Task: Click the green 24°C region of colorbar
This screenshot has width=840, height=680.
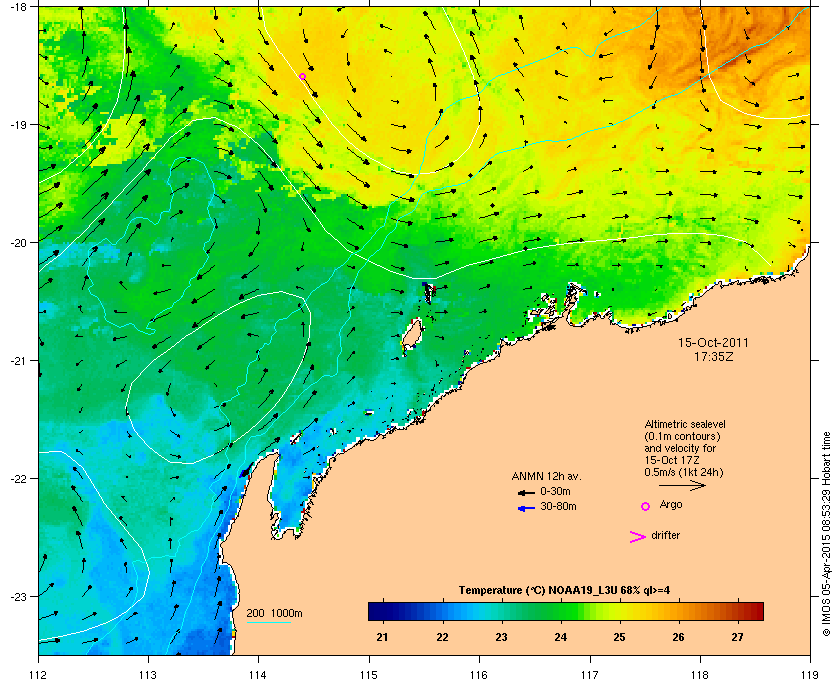Action: [560, 611]
